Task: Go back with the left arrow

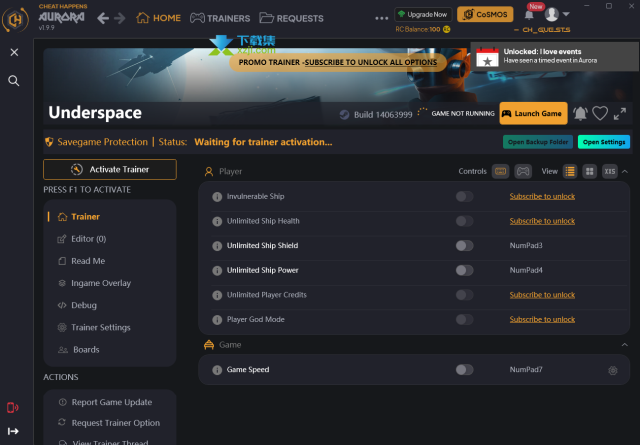Action: click(103, 18)
